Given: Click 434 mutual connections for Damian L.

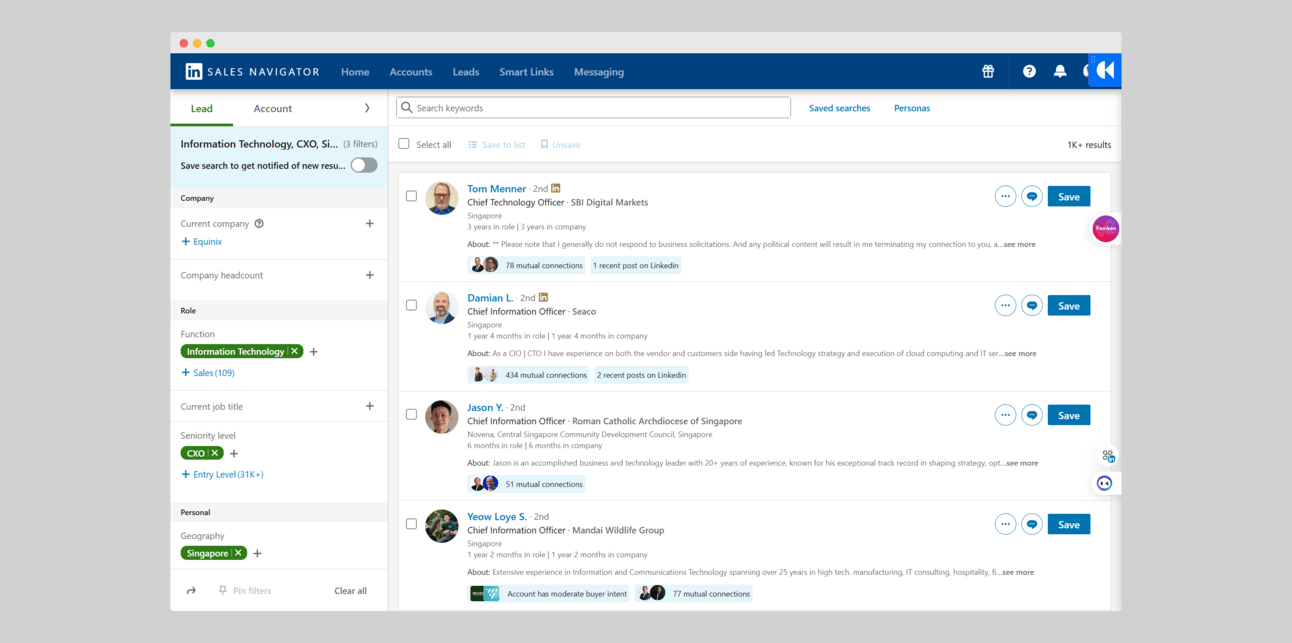Looking at the screenshot, I should [x=530, y=375].
